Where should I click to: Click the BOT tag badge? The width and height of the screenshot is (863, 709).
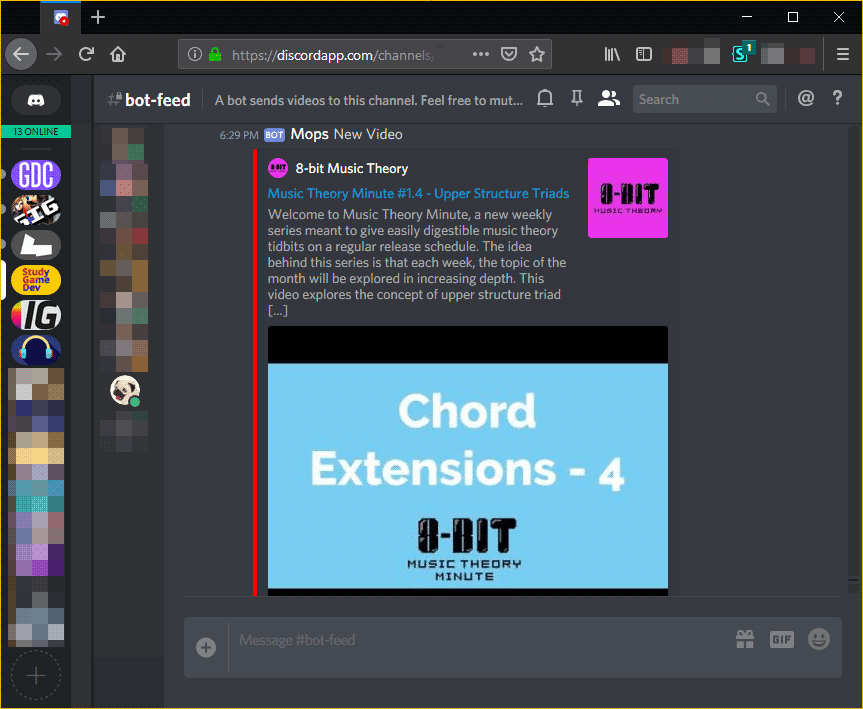[x=274, y=135]
